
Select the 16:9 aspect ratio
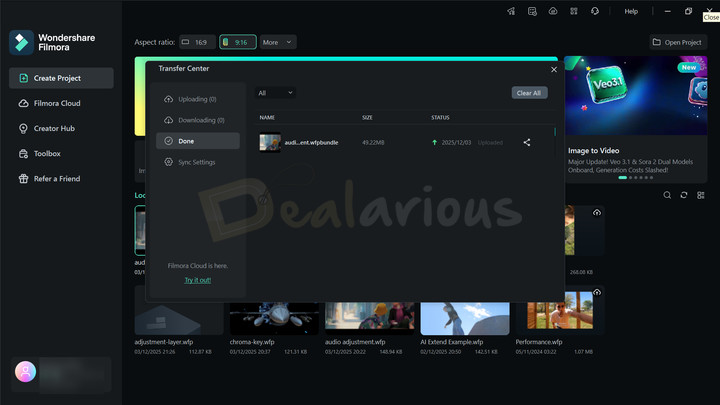(x=197, y=43)
